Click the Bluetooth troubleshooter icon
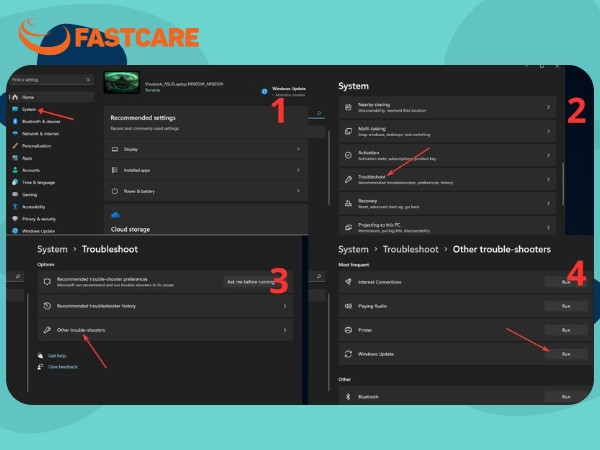600x450 pixels. [348, 397]
